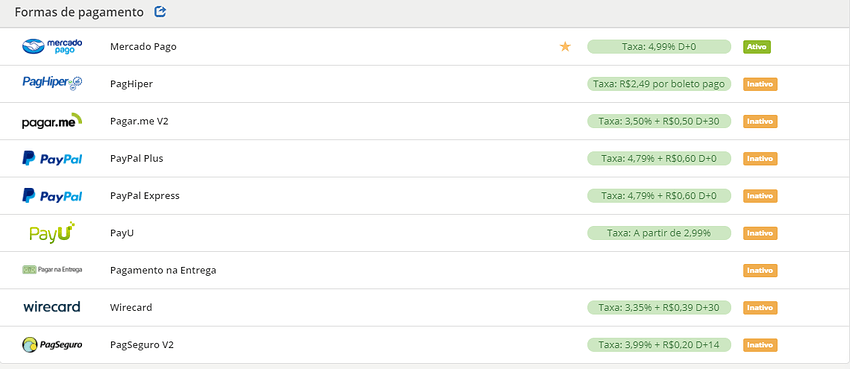Click the wirecard logo
Image resolution: width=850 pixels, height=369 pixels.
tap(52, 307)
